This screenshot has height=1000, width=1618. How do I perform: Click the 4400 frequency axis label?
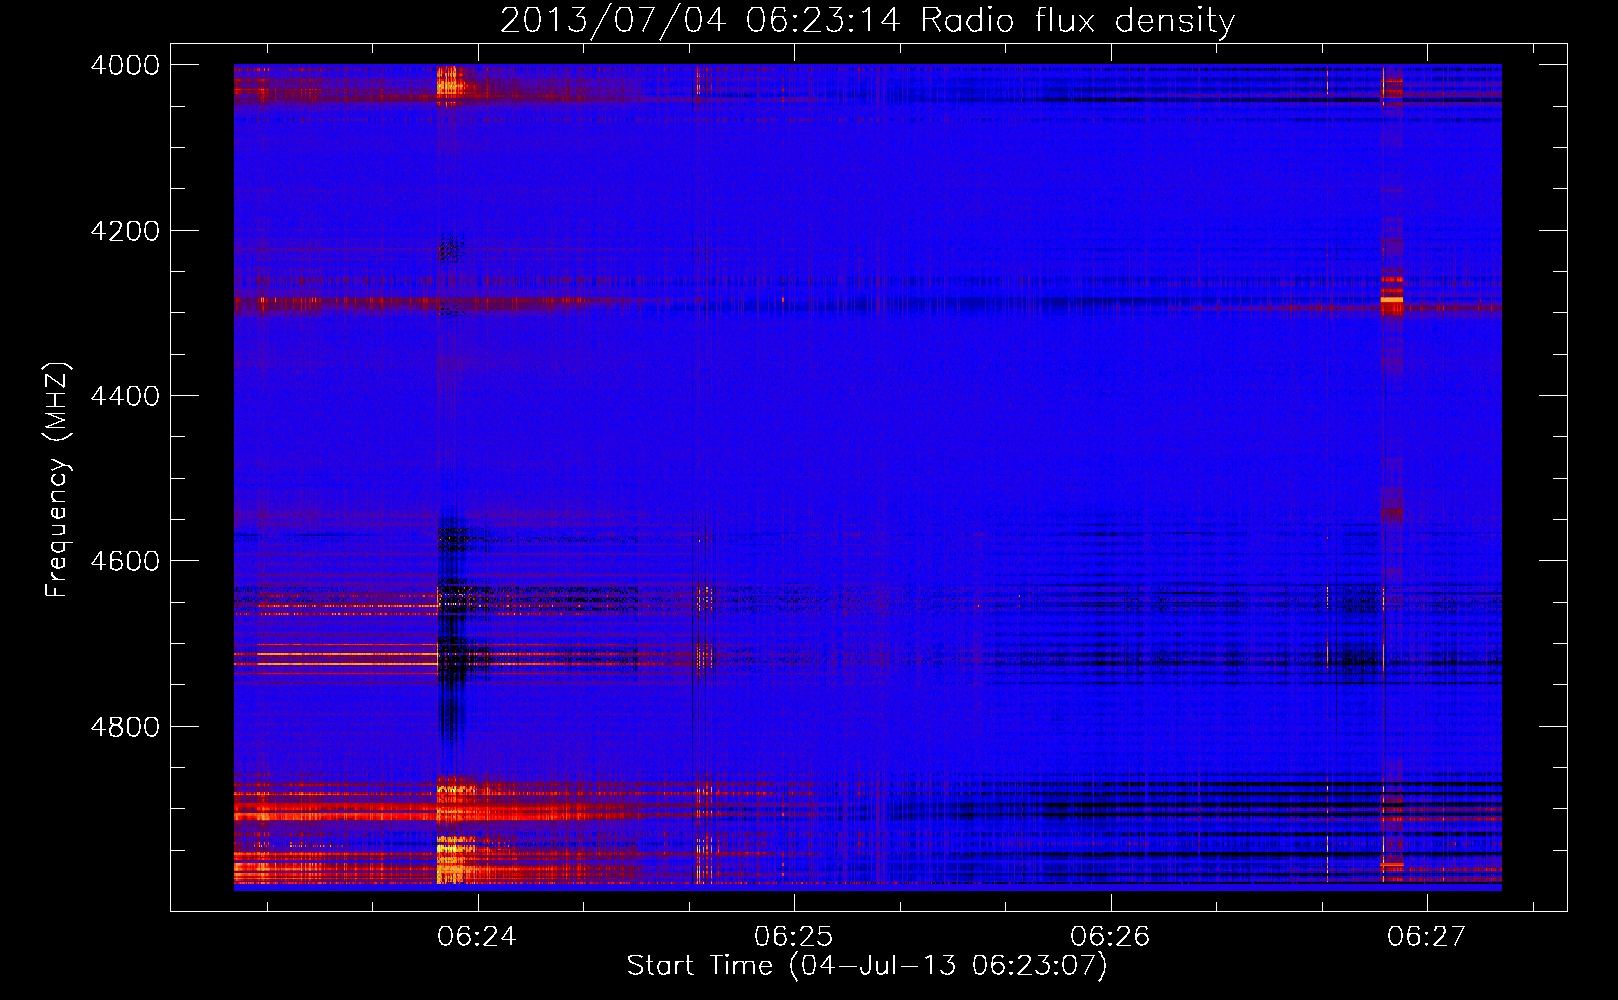pyautogui.click(x=125, y=396)
